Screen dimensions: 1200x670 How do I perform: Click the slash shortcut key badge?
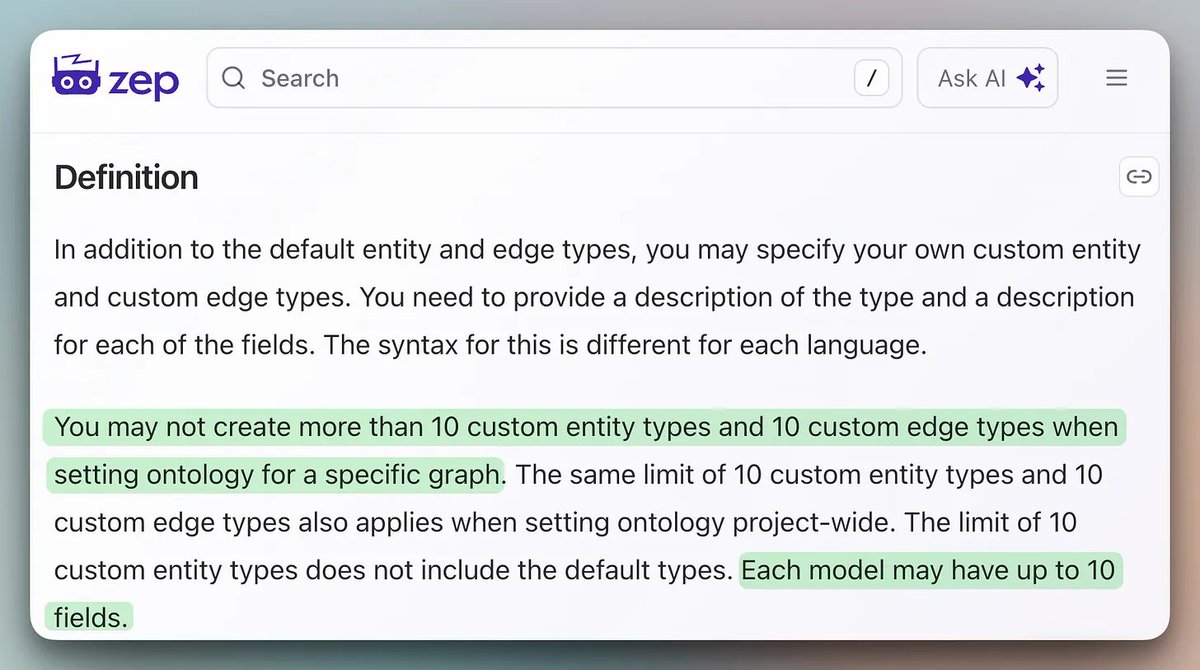871,79
